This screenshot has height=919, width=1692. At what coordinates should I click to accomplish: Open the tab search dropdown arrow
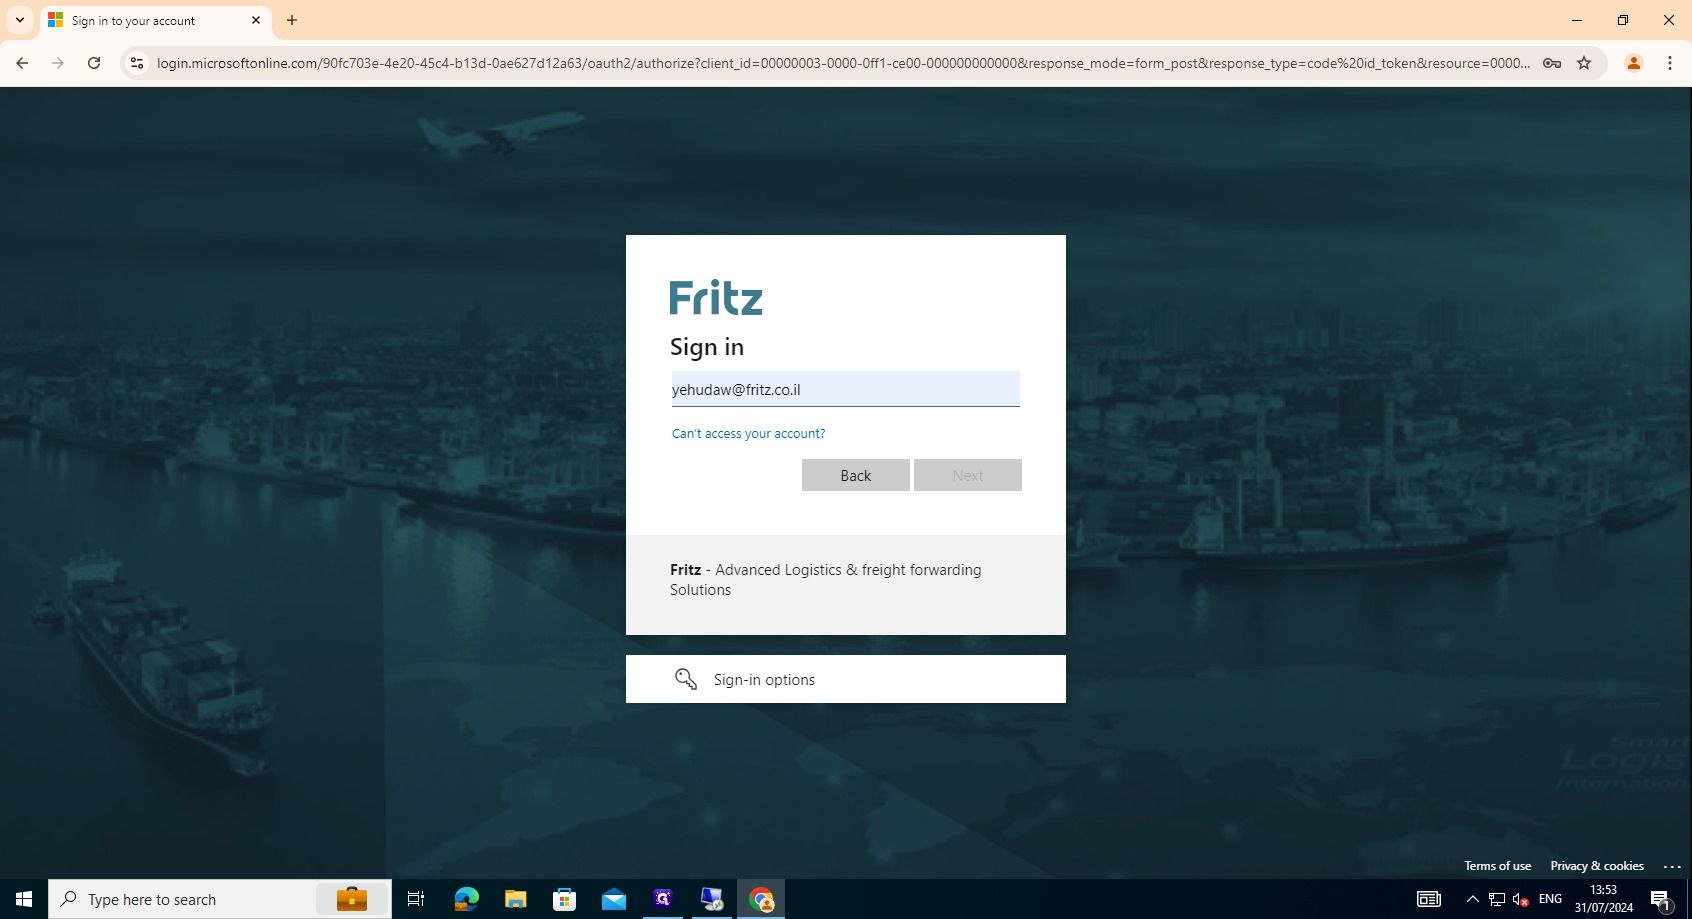(20, 20)
